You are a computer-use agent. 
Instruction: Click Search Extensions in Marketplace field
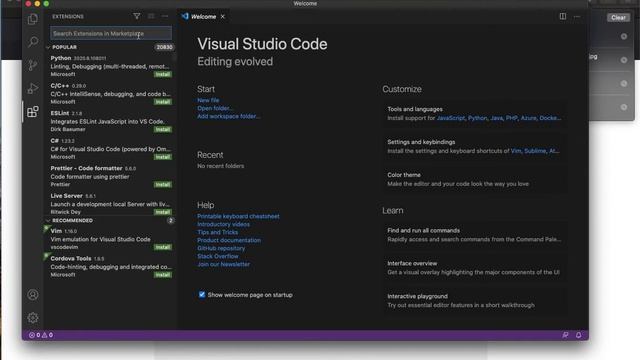click(x=111, y=33)
